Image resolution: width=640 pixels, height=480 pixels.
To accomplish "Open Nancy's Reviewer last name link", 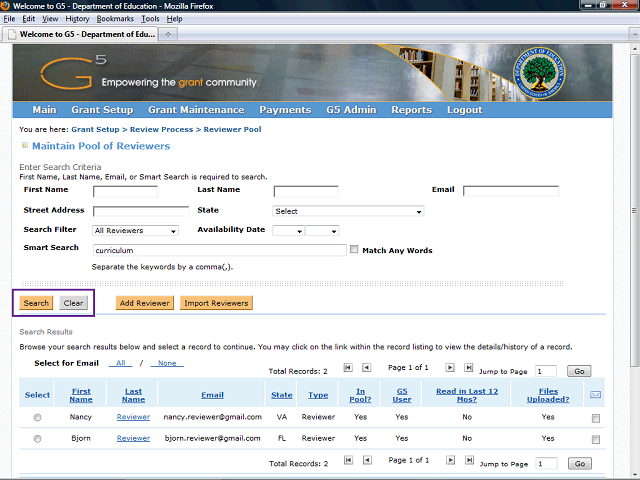I will click(133, 417).
